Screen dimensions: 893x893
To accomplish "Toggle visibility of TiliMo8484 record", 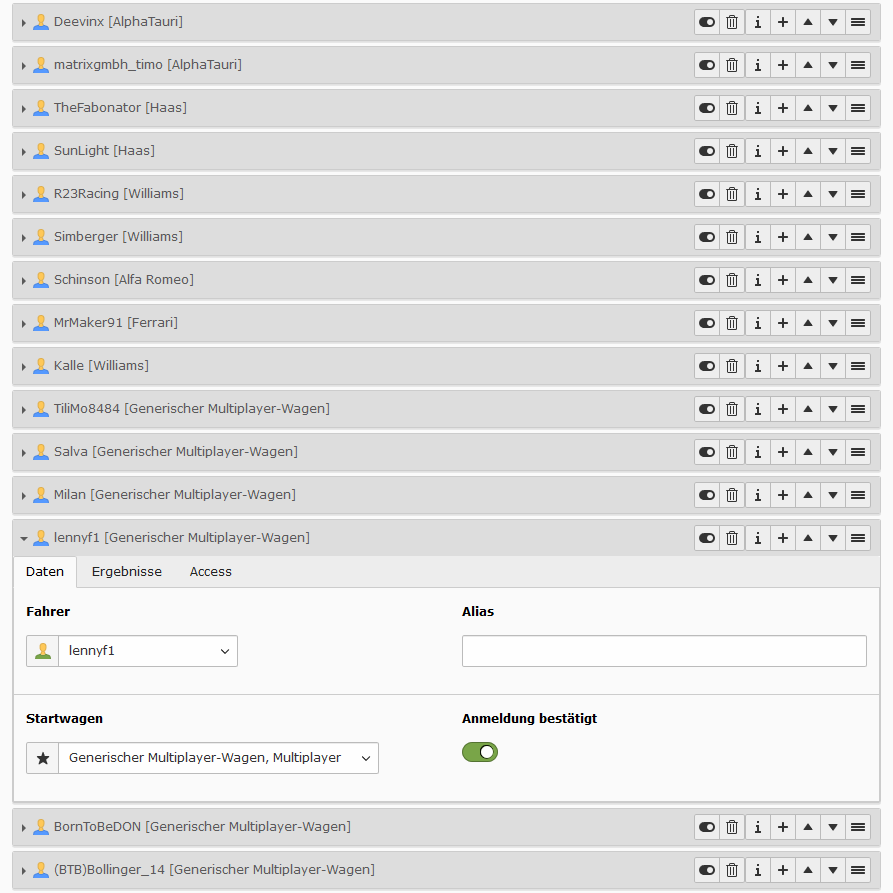I will (x=707, y=409).
